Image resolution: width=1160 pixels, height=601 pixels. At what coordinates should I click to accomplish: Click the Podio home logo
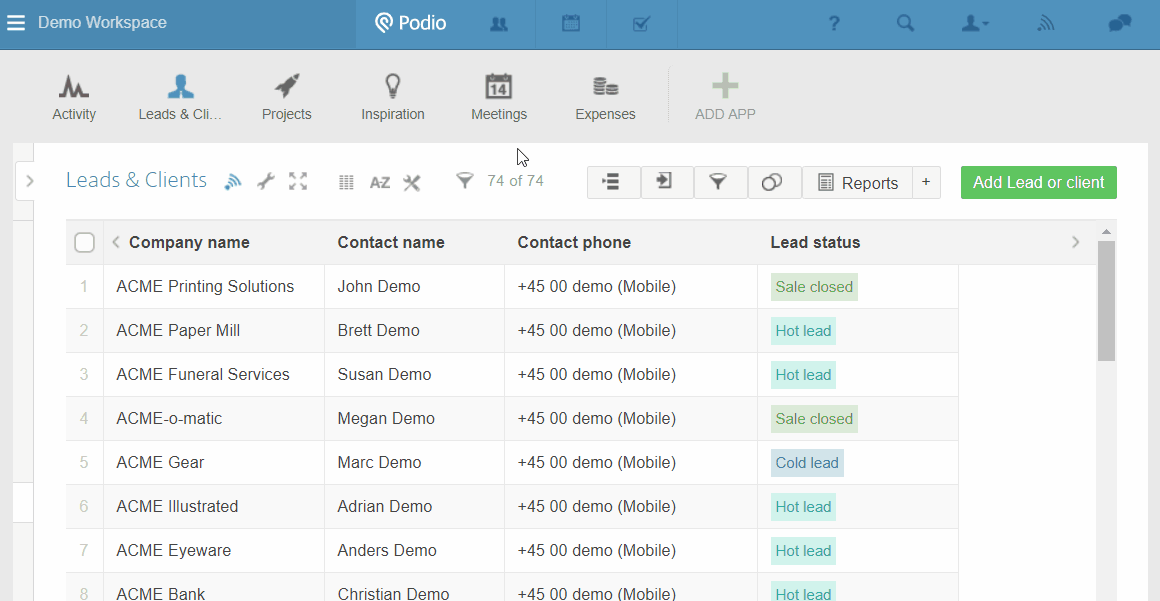(x=411, y=23)
